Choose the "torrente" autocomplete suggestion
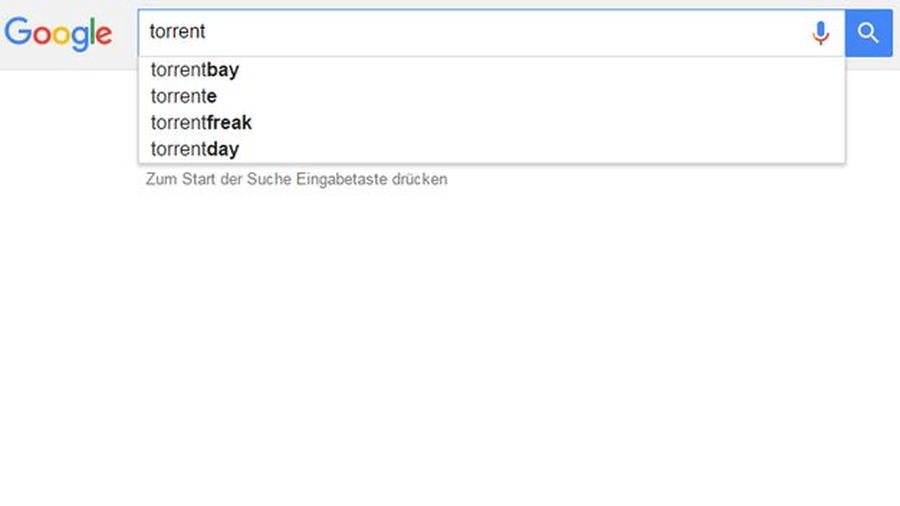Viewport: 900px width, 506px height. [x=184, y=96]
